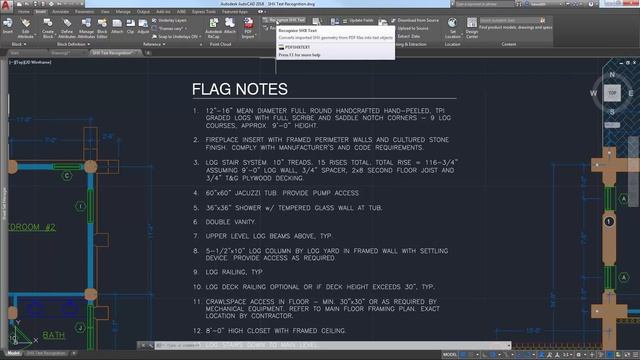Open Snap to Underlays ON dropdown
The width and height of the screenshot is (640, 360).
tap(177, 37)
